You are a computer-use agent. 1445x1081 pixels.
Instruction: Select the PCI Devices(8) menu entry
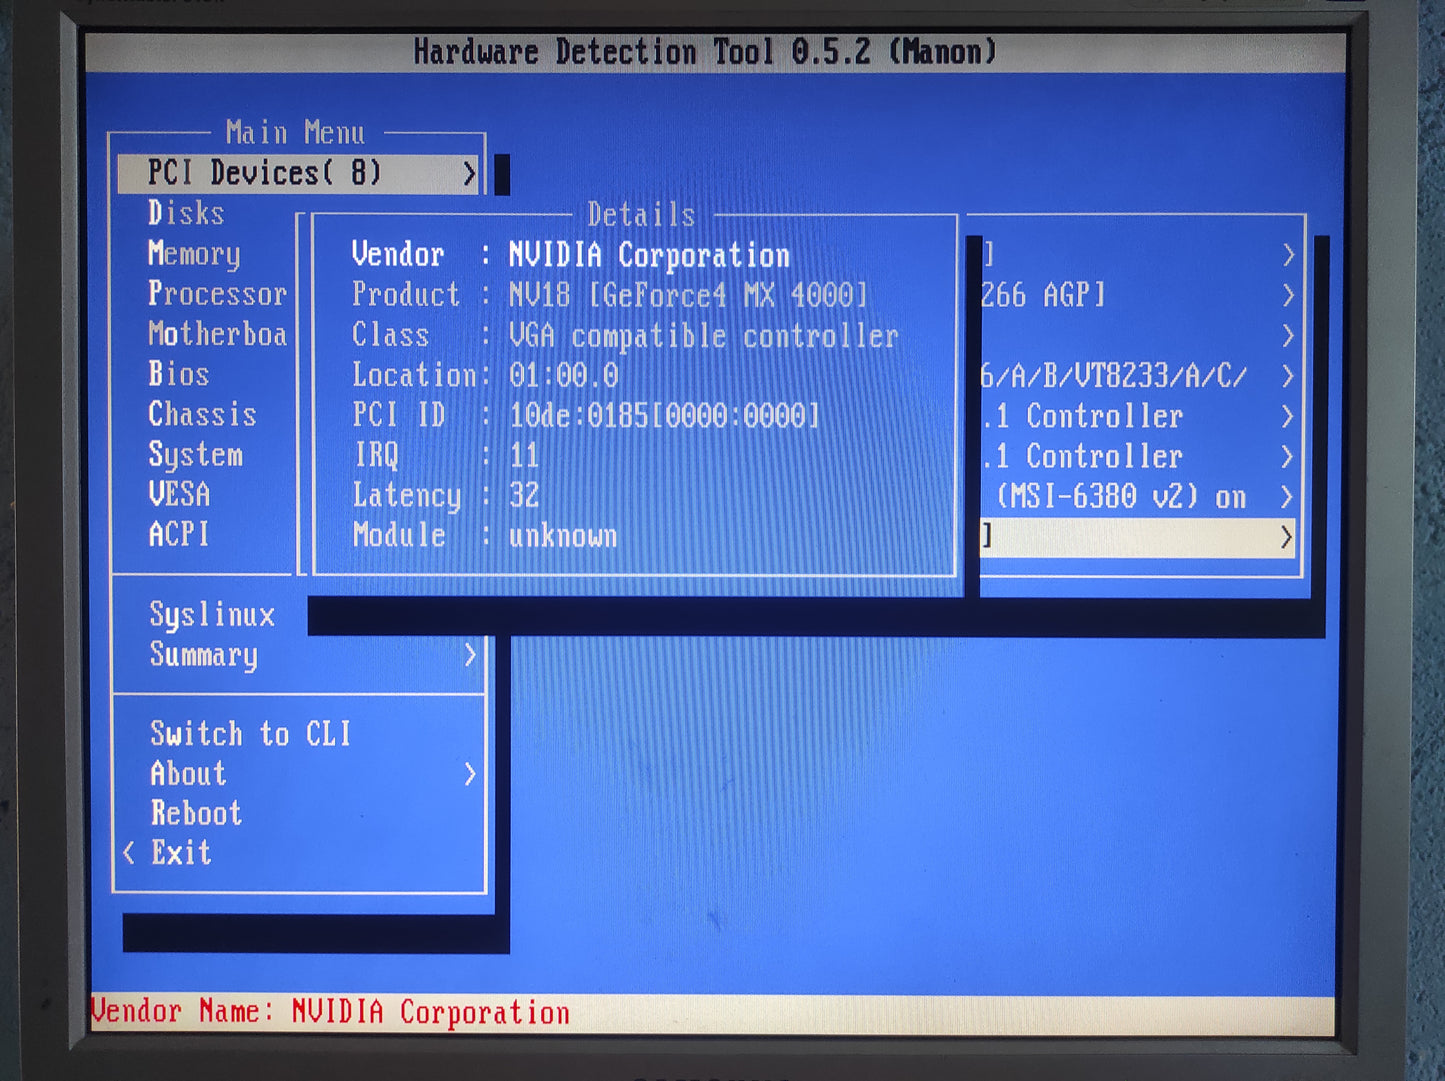click(x=265, y=173)
